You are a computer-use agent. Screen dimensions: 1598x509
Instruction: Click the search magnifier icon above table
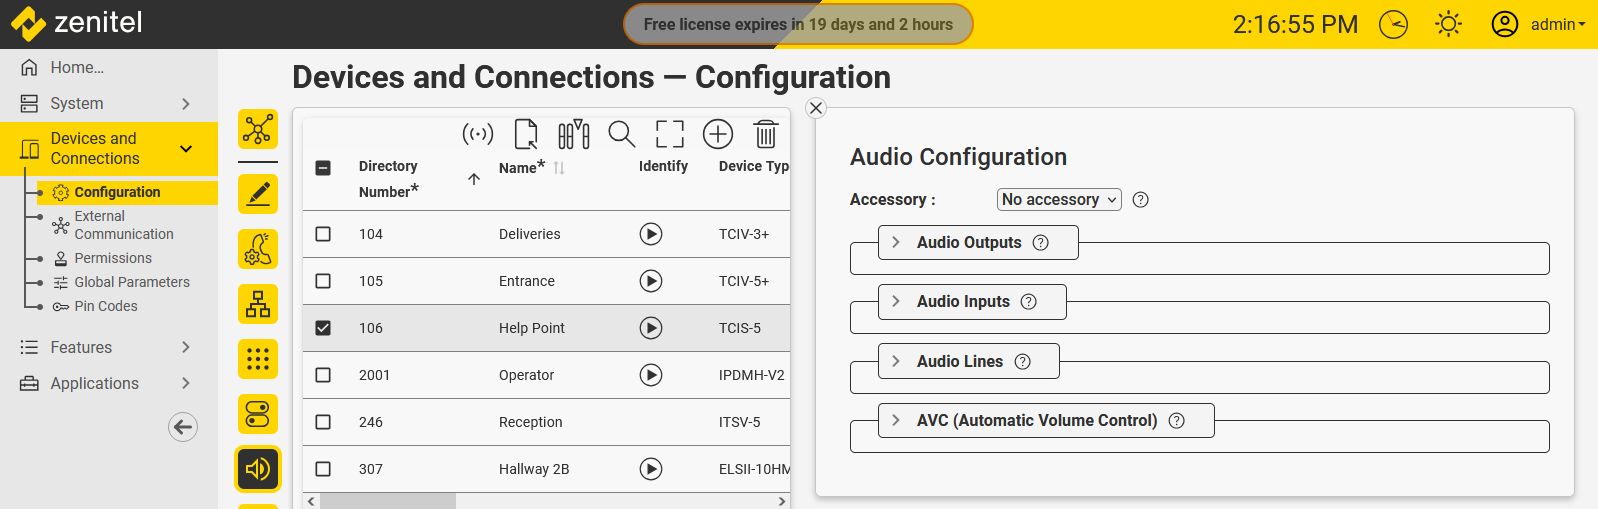(622, 134)
